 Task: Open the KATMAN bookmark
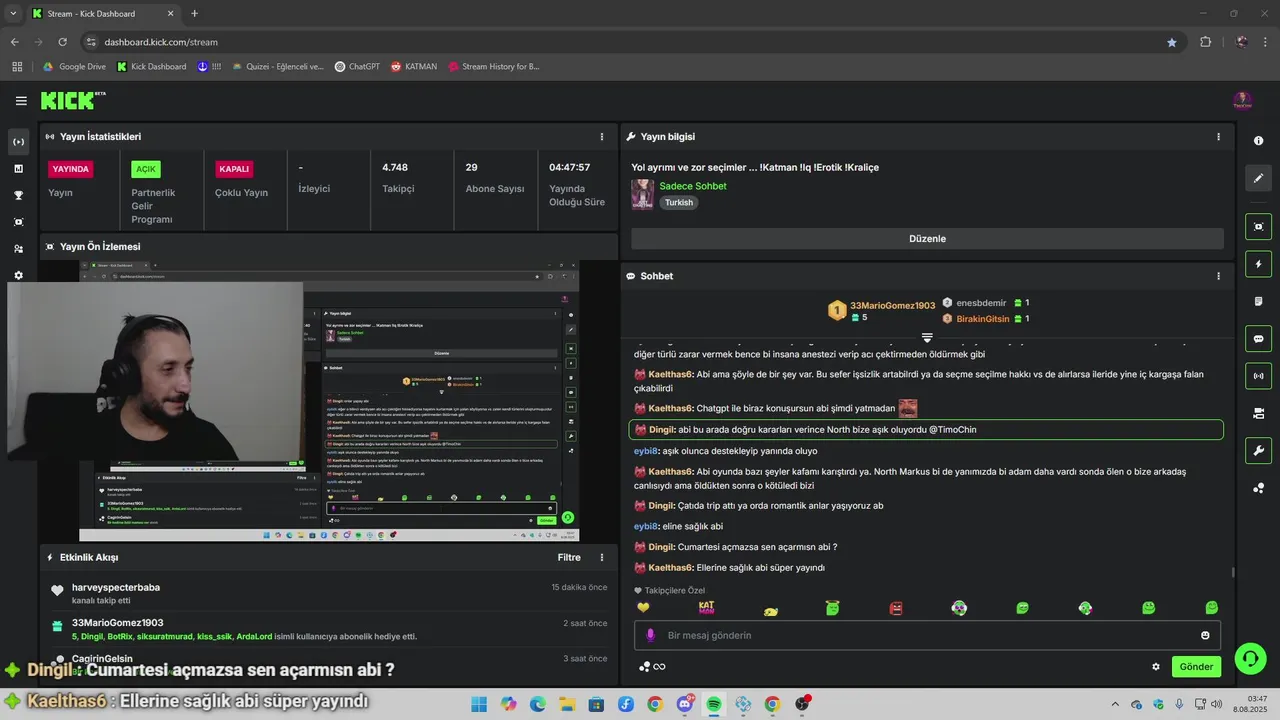click(x=414, y=67)
